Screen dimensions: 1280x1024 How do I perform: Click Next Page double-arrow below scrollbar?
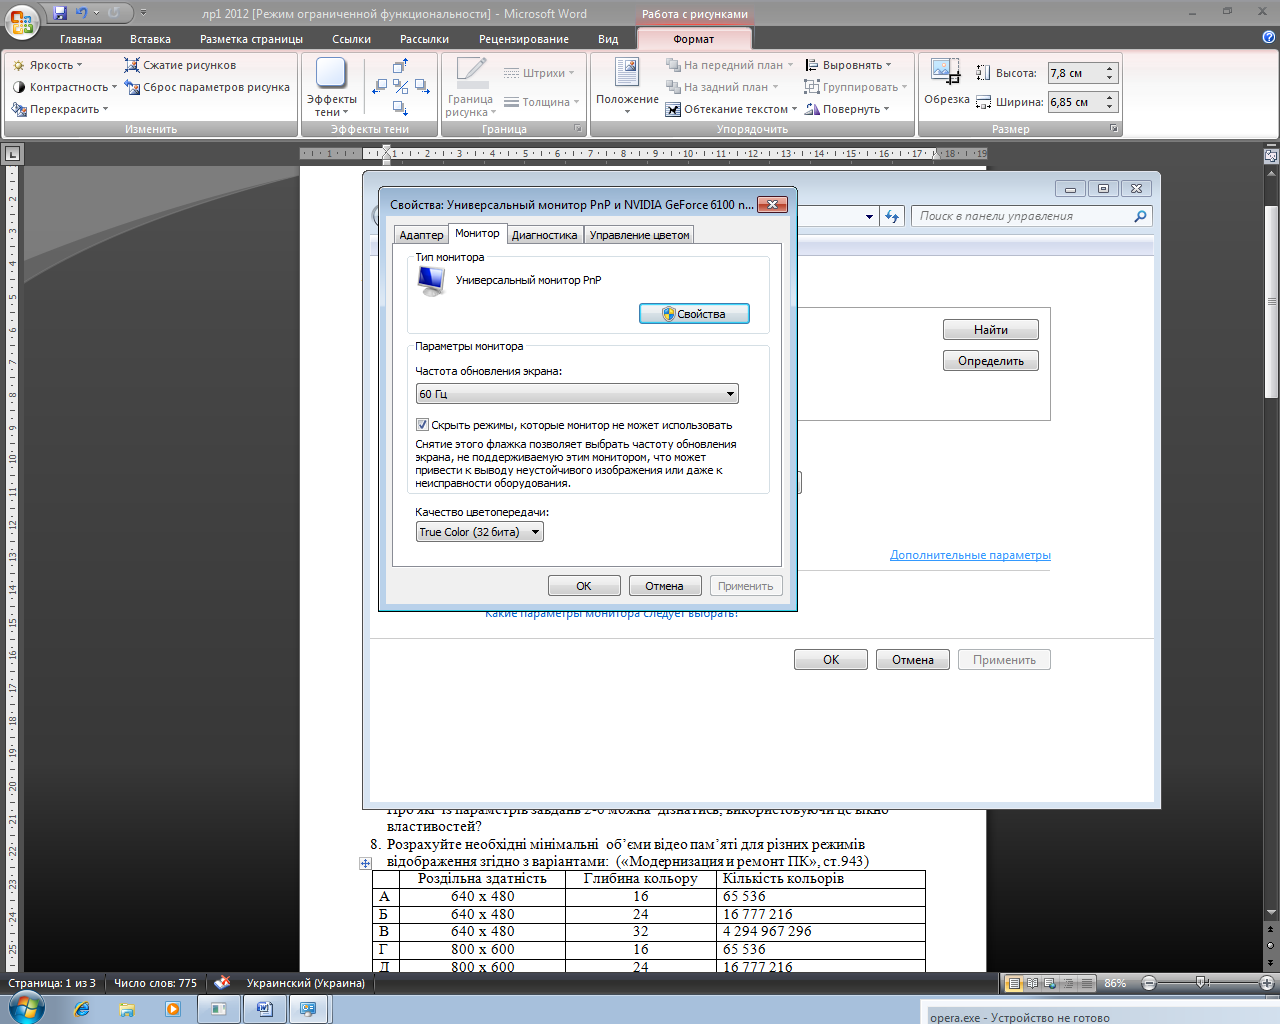[x=1271, y=962]
